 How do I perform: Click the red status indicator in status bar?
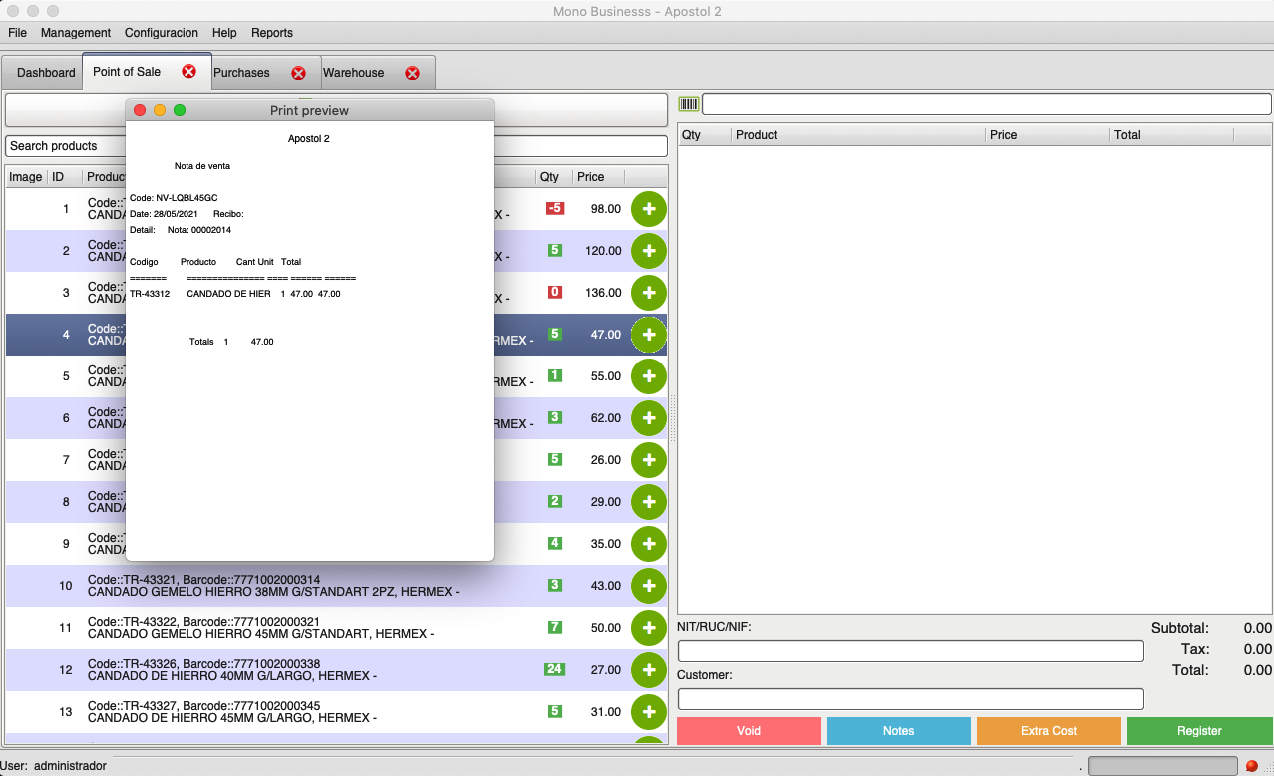click(1251, 766)
